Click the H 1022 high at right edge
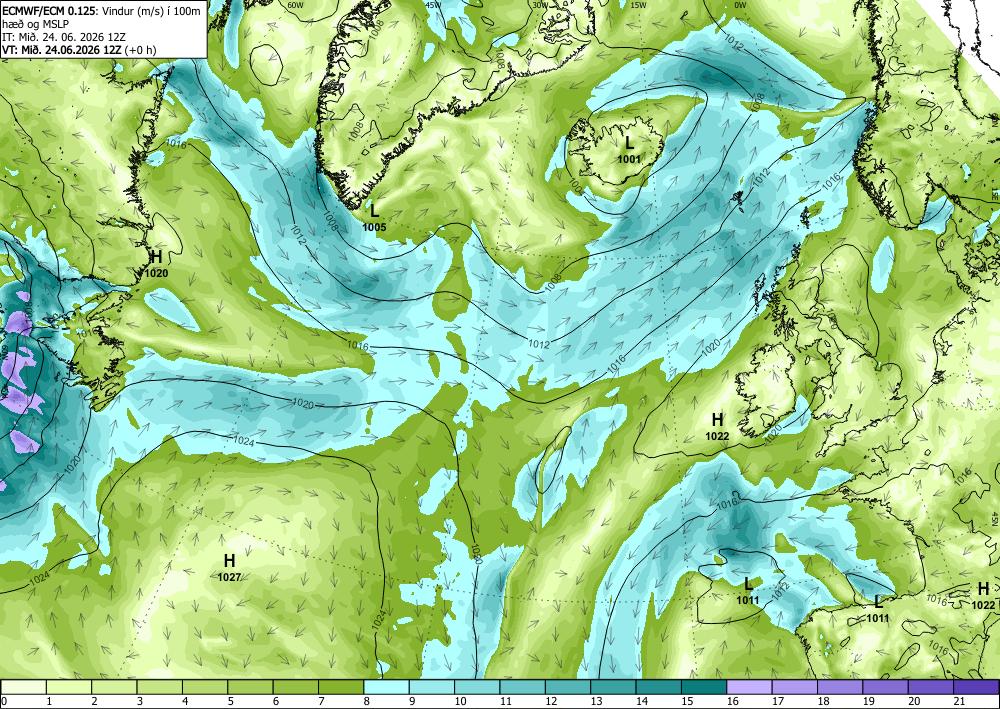The image size is (1000, 709). (983, 596)
